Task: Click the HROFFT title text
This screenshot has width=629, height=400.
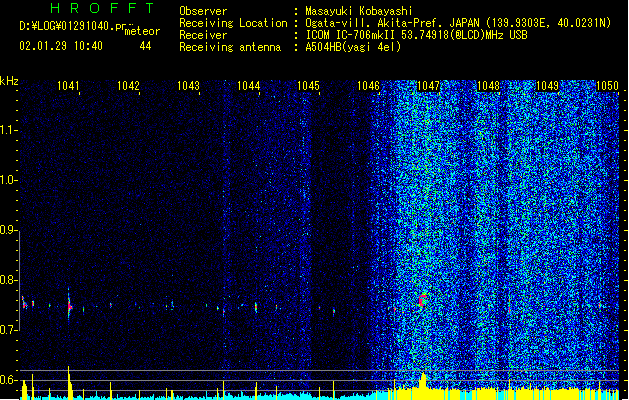Action: [x=103, y=8]
